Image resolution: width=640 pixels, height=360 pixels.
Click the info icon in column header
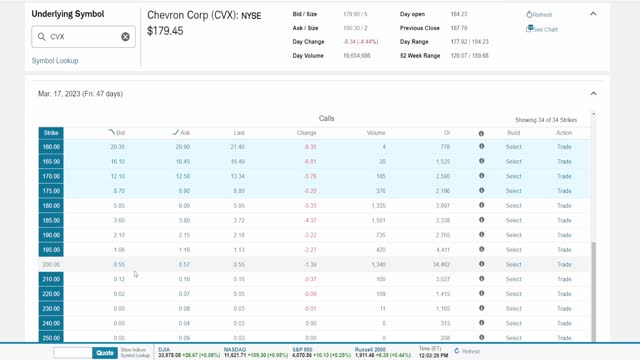pos(481,133)
